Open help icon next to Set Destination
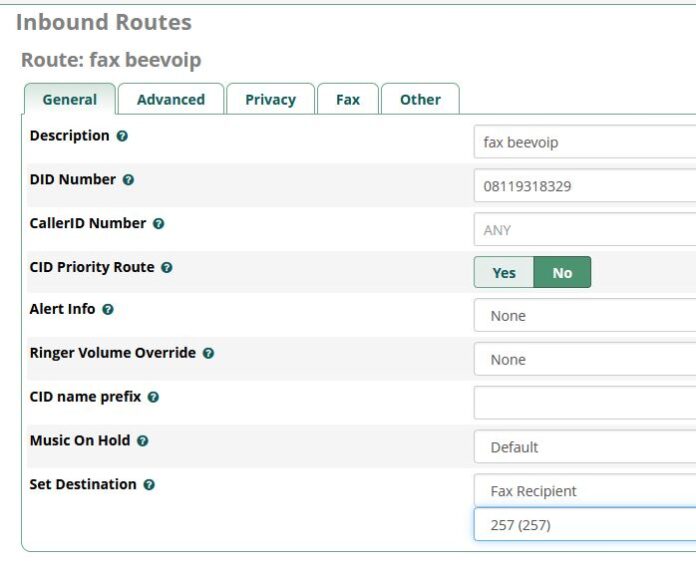Image resolution: width=696 pixels, height=566 pixels. (149, 484)
